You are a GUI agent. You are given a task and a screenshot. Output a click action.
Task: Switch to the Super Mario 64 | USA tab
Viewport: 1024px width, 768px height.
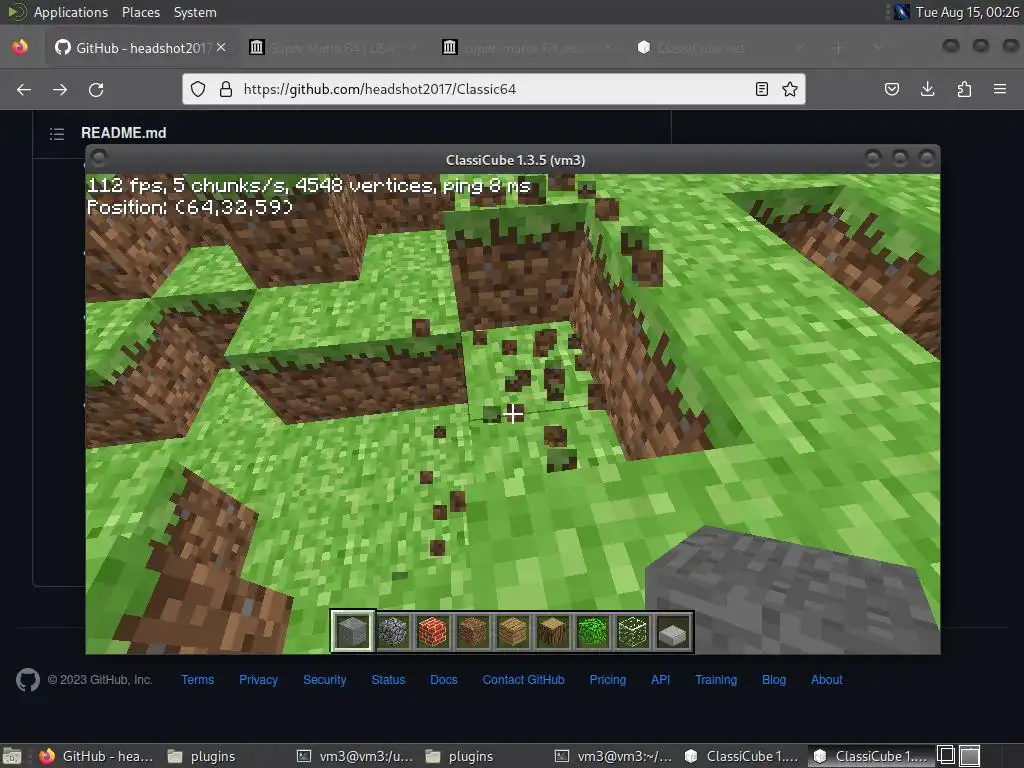pos(335,47)
